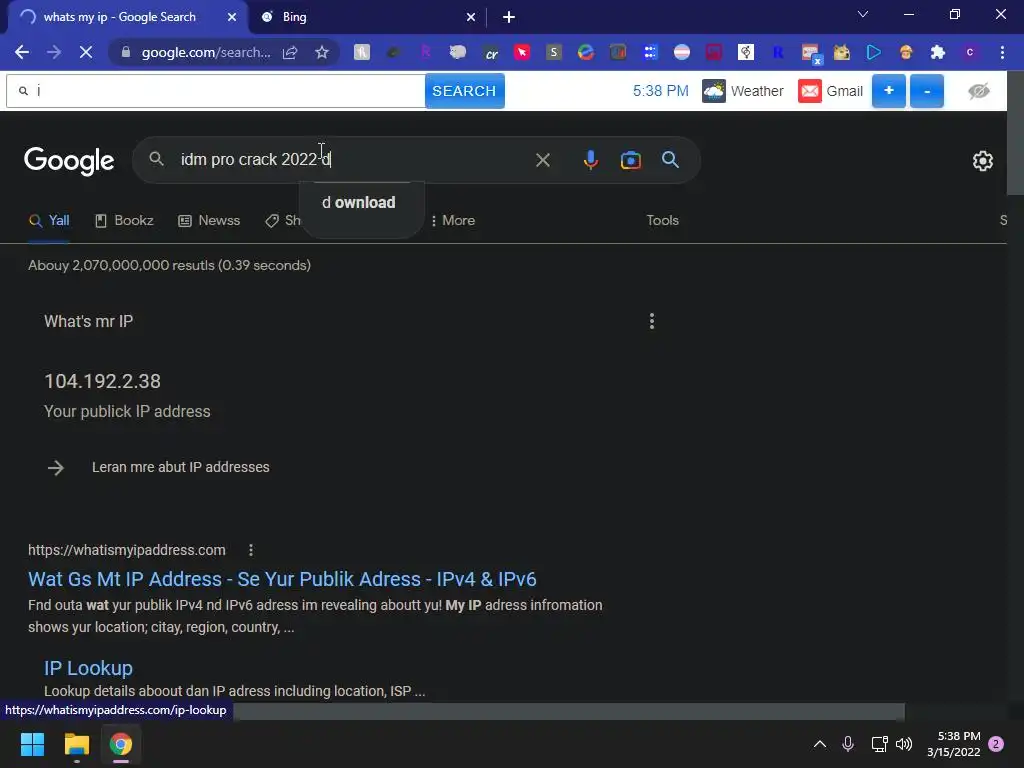This screenshot has height=768, width=1024.
Task: Close the Bing tab
Action: point(471,17)
